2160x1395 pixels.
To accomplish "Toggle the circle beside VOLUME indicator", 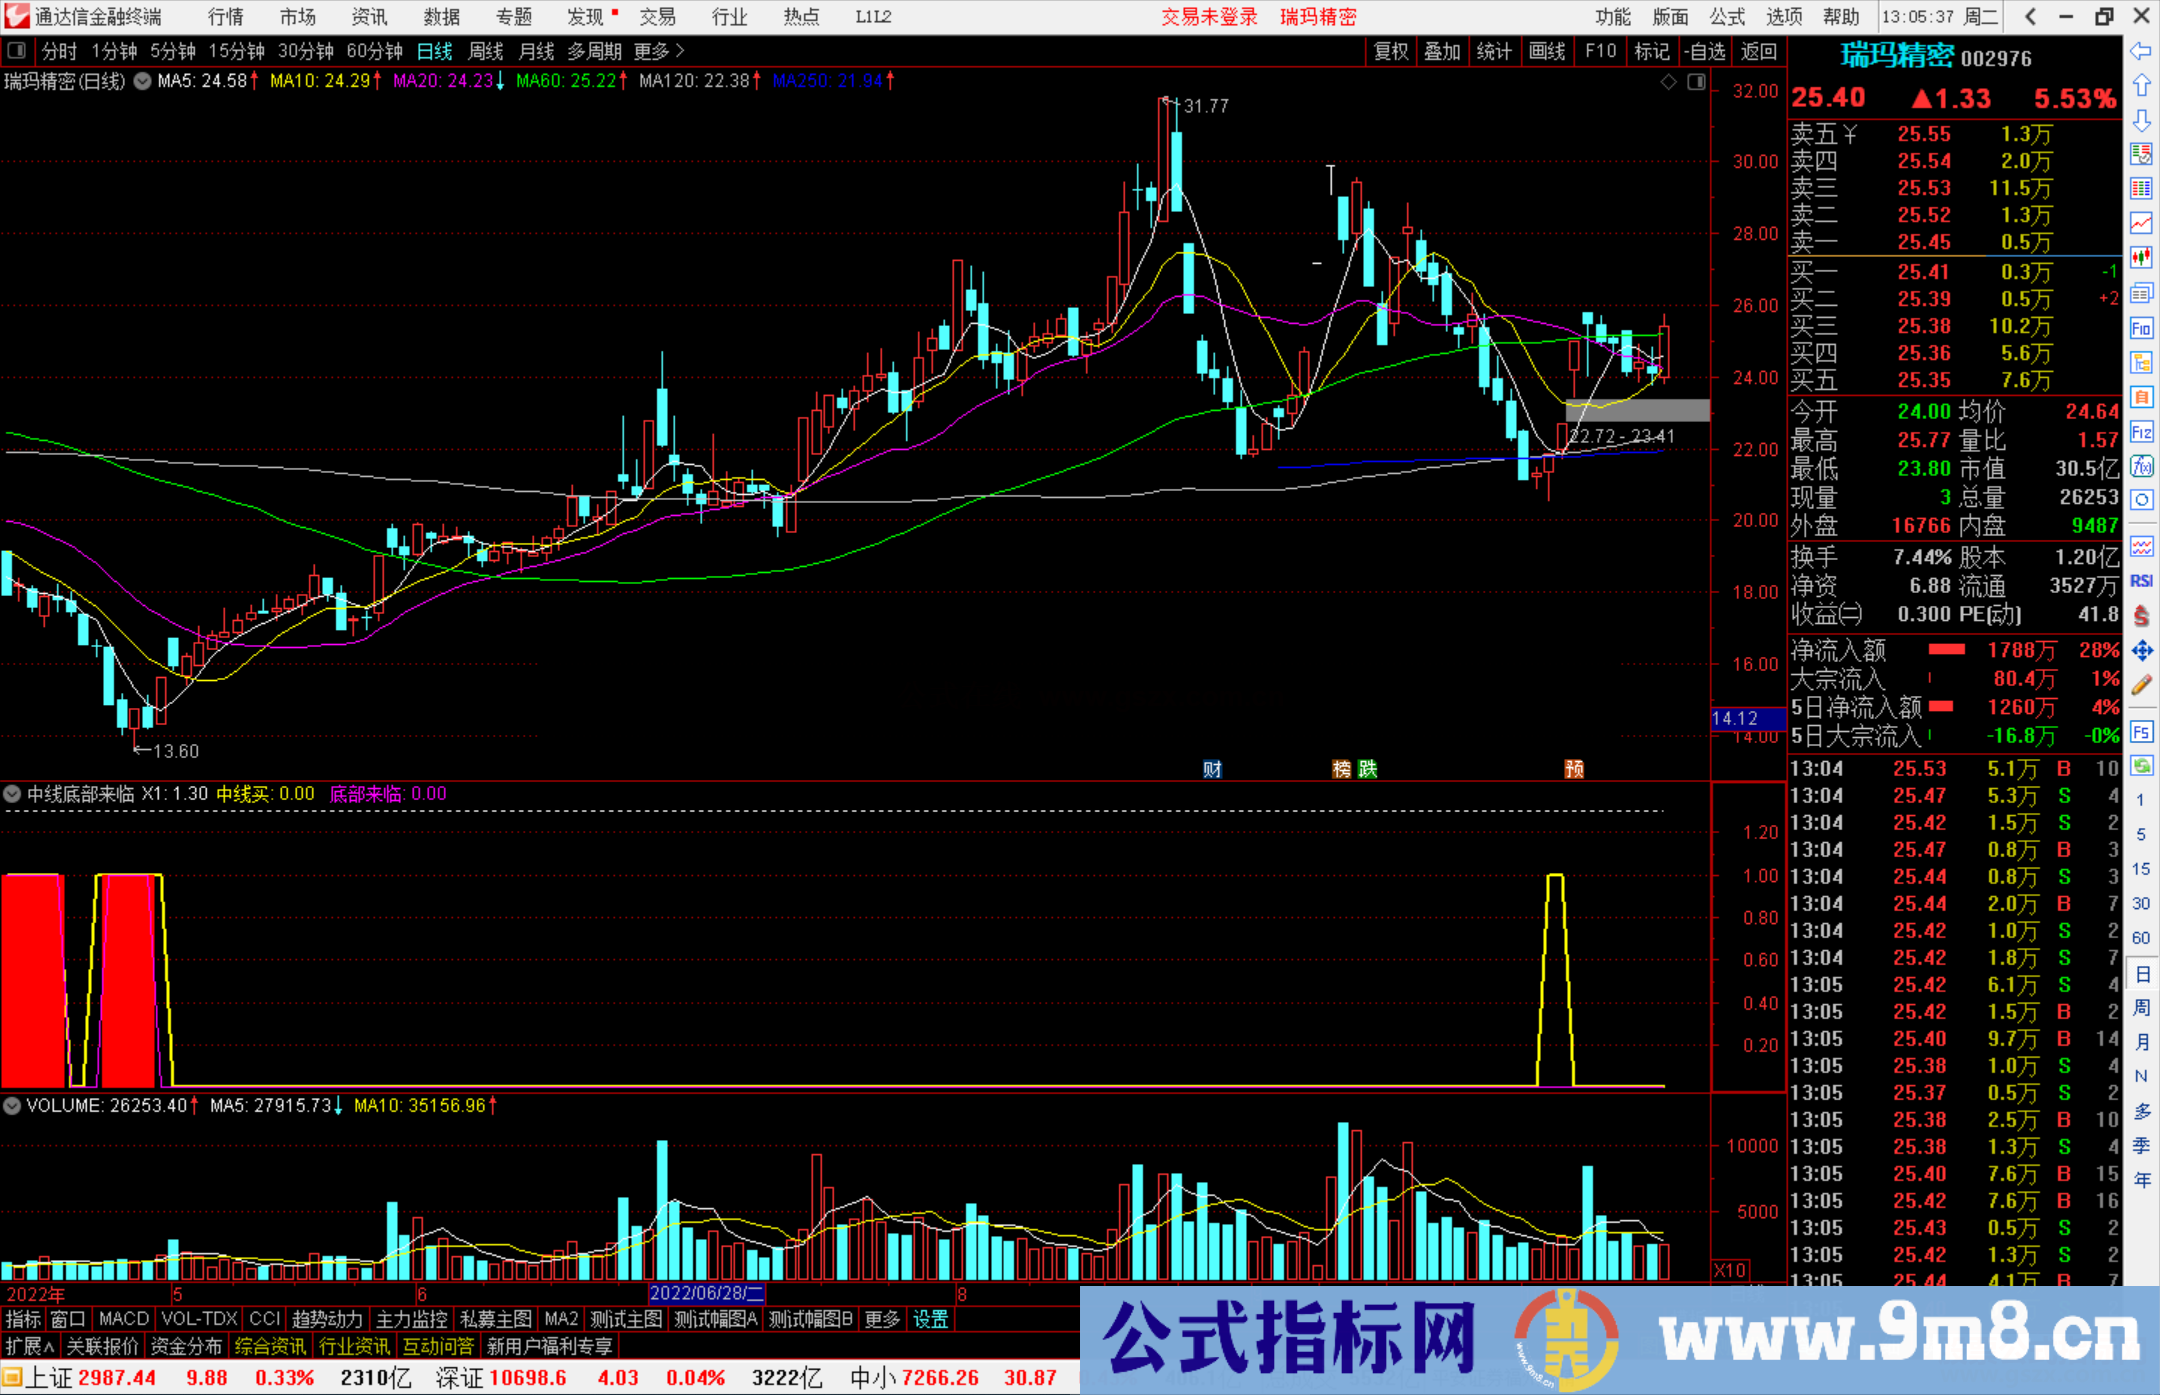I will [x=12, y=1106].
